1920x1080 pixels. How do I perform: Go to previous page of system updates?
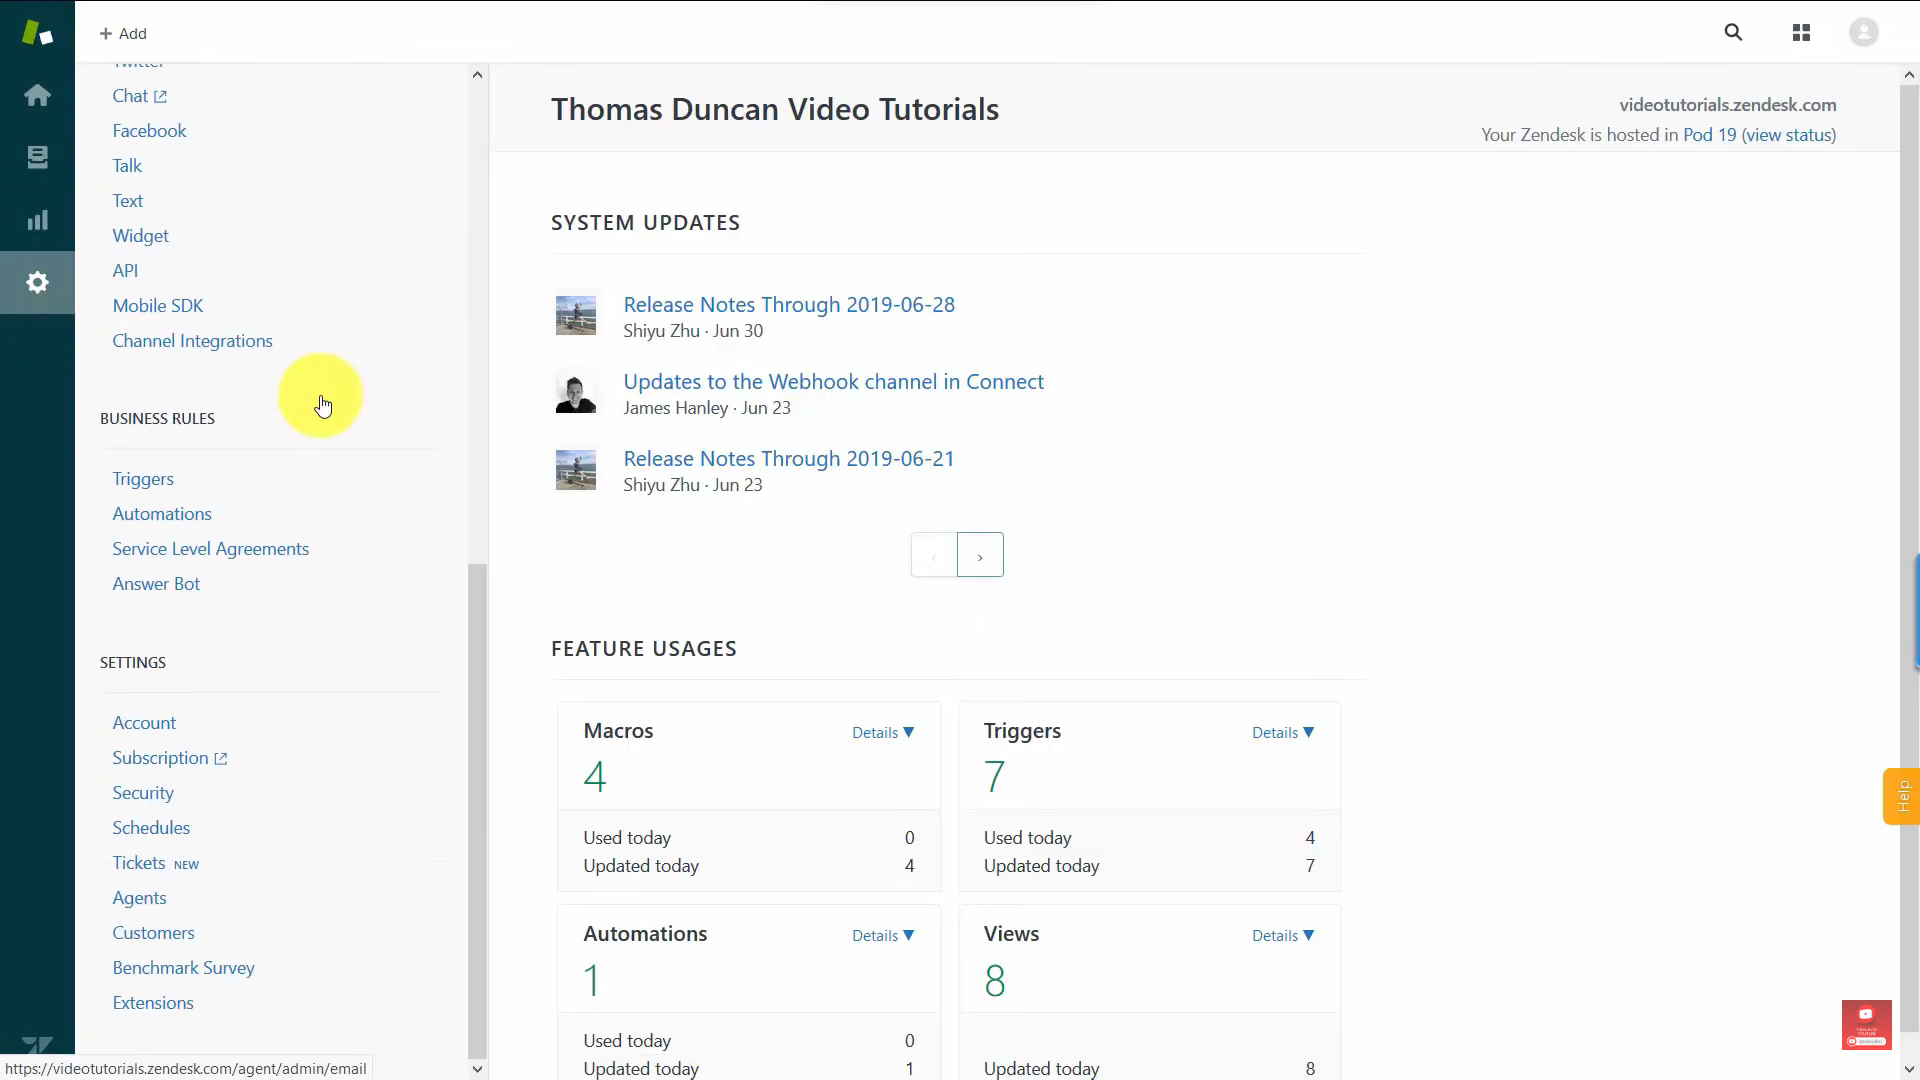pyautogui.click(x=934, y=555)
